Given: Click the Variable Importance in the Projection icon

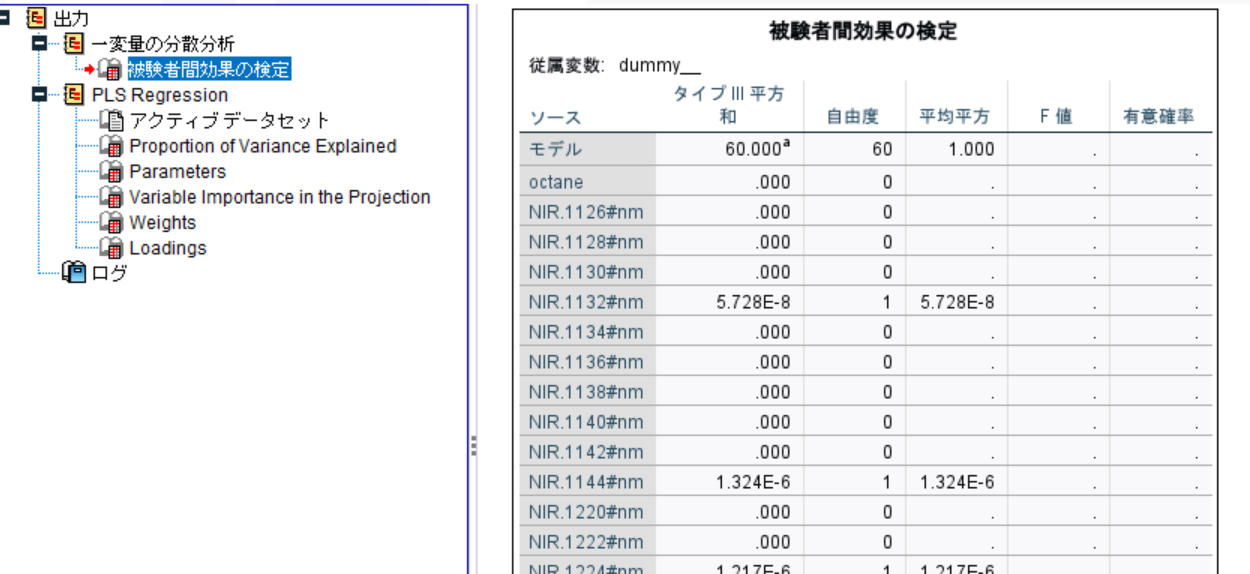Looking at the screenshot, I should point(112,197).
